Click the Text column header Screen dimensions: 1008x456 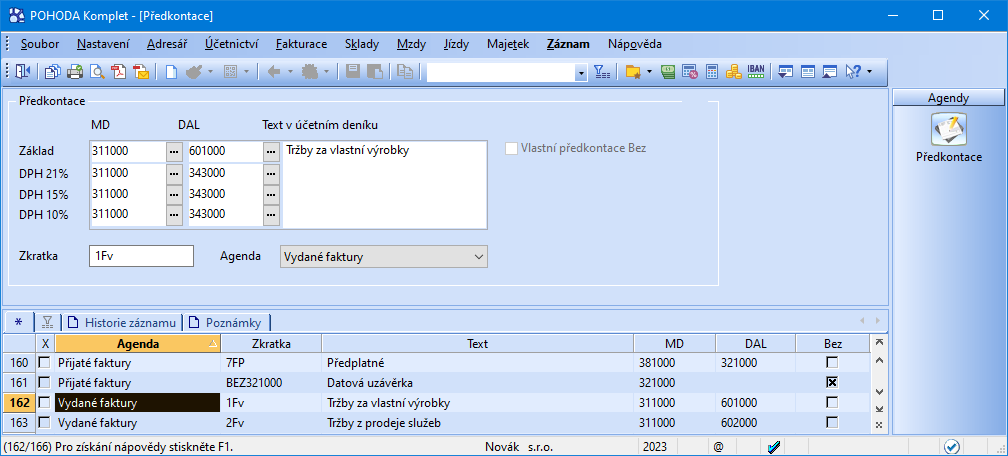coord(477,343)
